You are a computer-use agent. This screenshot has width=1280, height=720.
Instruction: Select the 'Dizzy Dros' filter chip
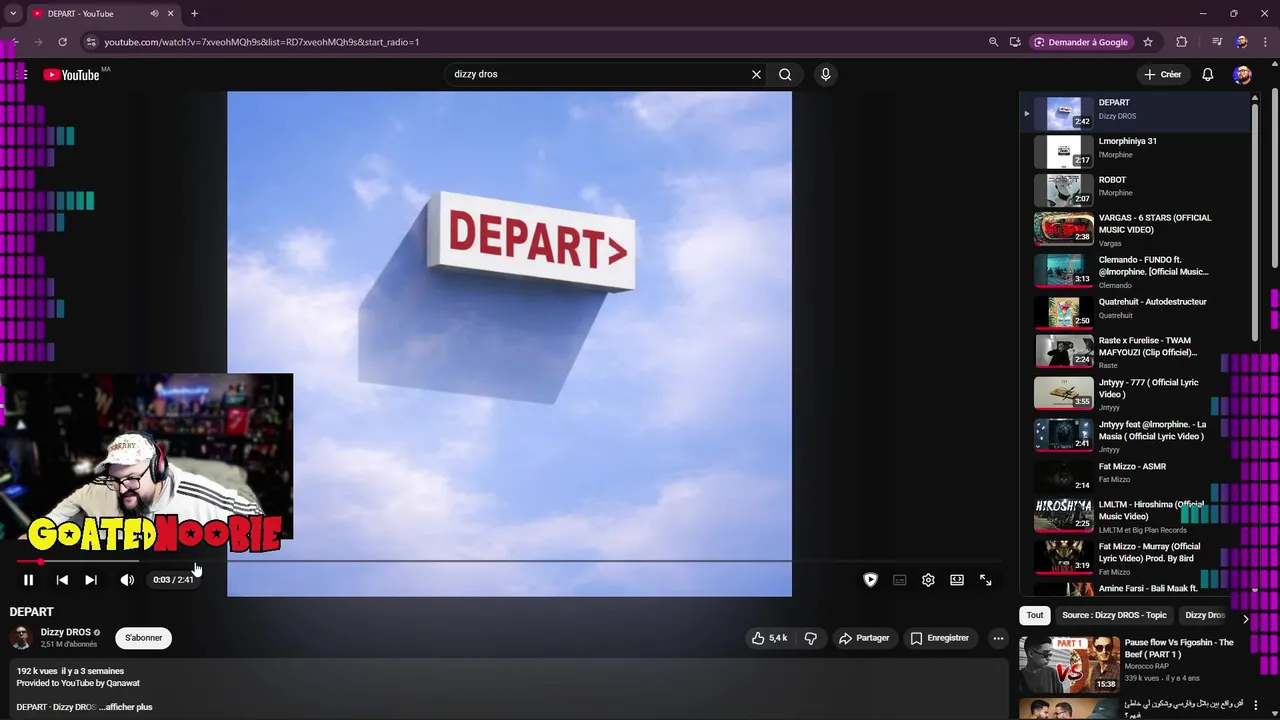click(x=1205, y=615)
